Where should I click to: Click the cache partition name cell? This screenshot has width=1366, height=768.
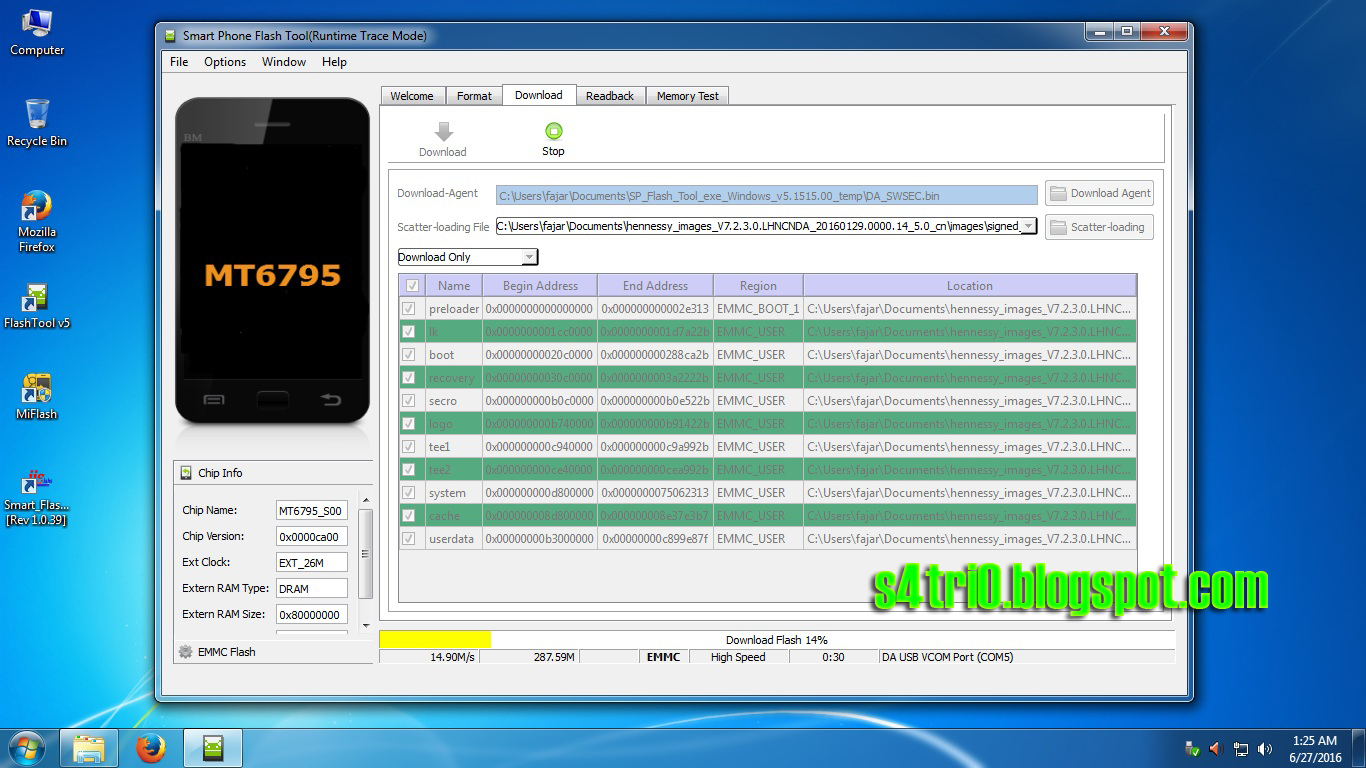pyautogui.click(x=454, y=516)
